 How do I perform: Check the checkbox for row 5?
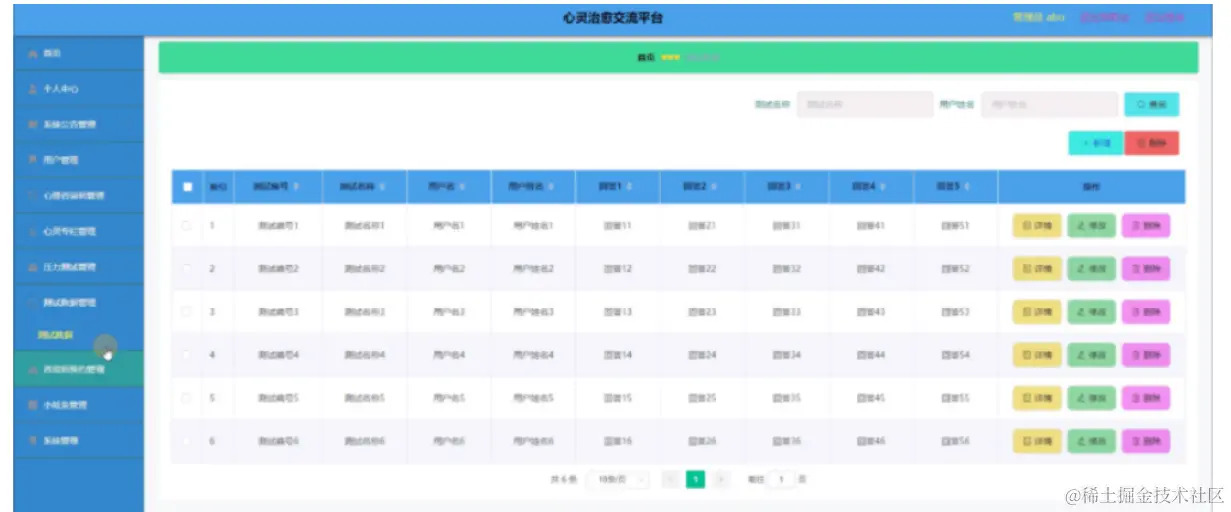pyautogui.click(x=187, y=398)
